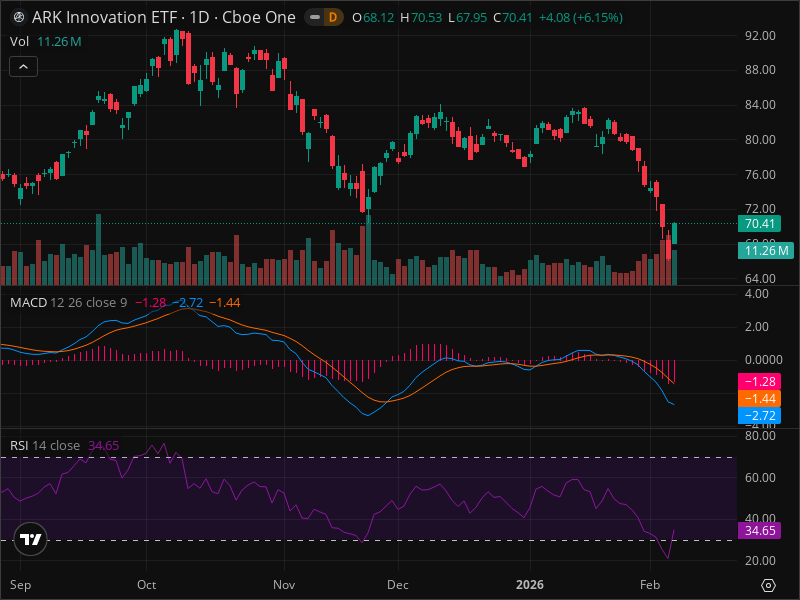Click the signal value −1.44 in legend
Viewport: 800px width, 600px height.
(224, 303)
